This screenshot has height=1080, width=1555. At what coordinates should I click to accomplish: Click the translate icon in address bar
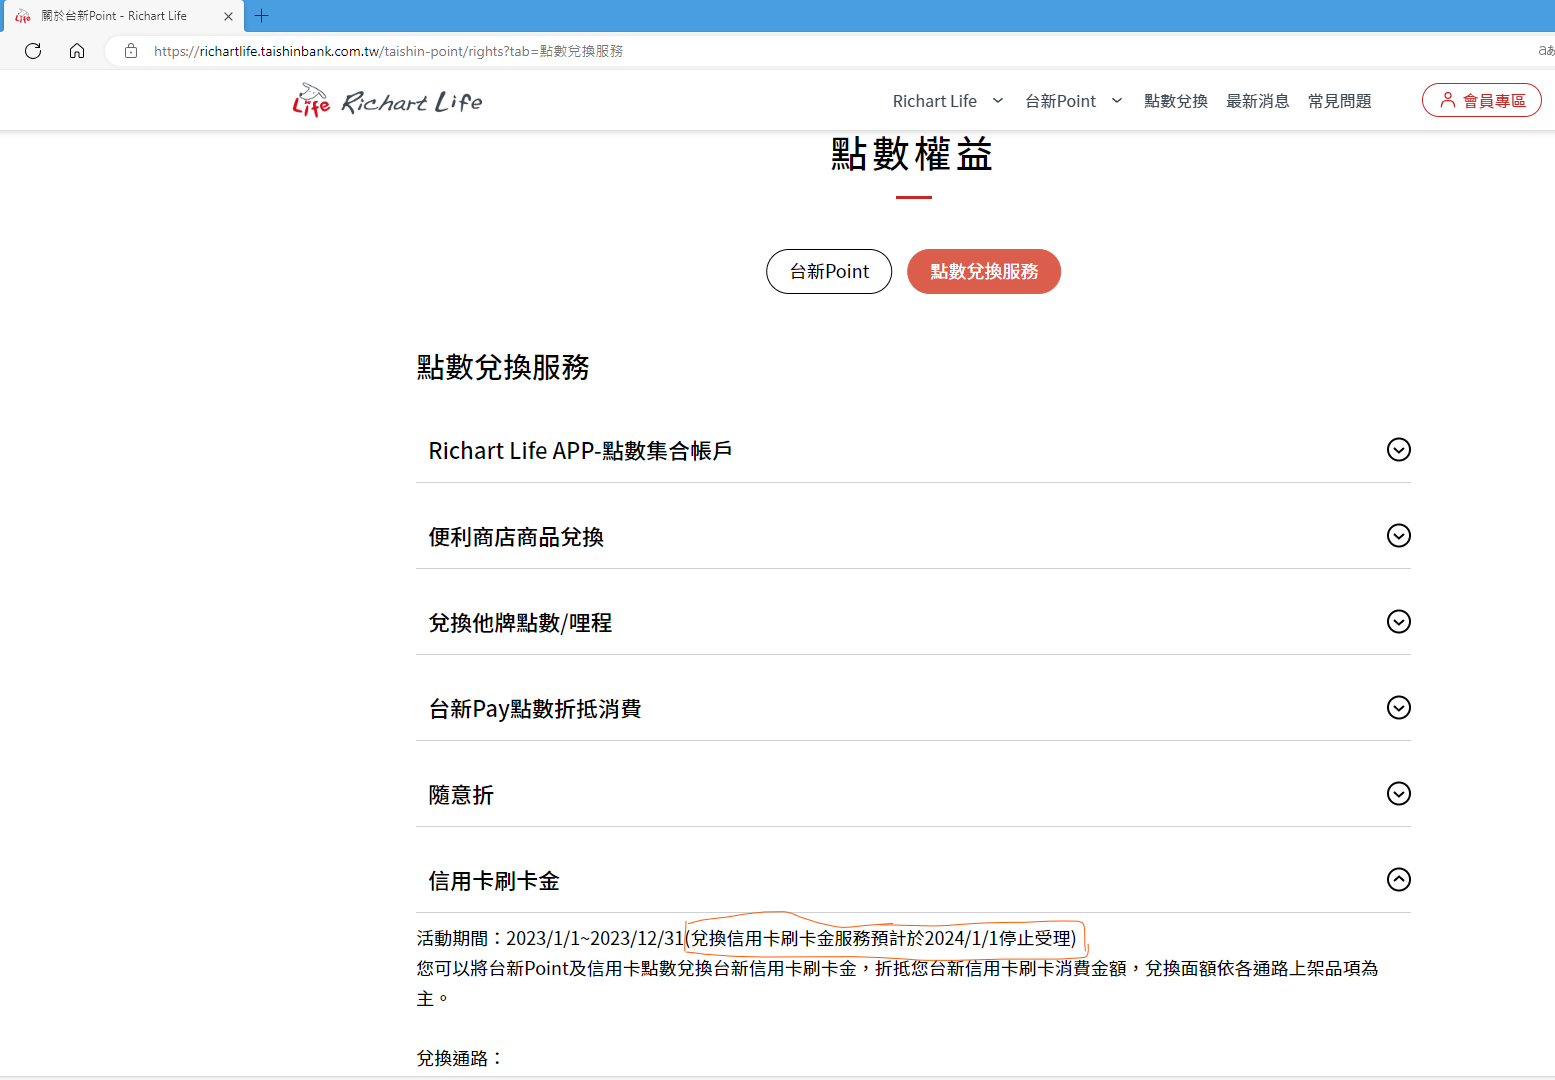[1545, 51]
